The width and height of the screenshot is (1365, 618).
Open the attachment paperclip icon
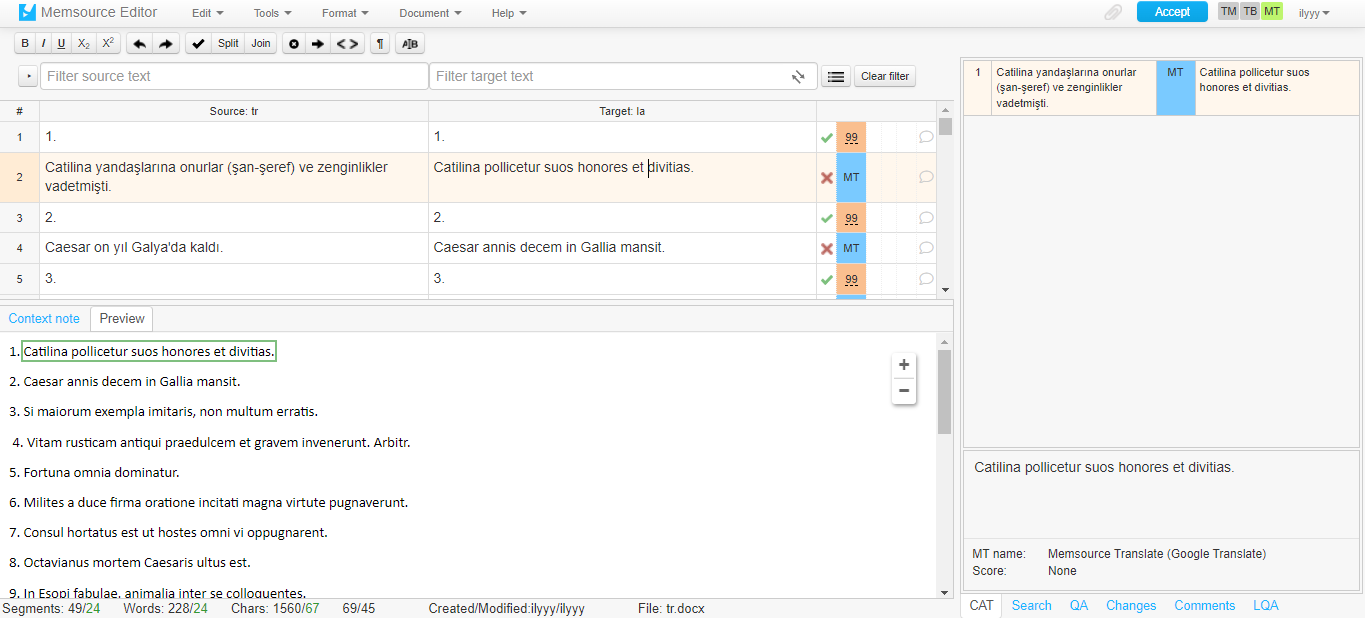(1113, 12)
